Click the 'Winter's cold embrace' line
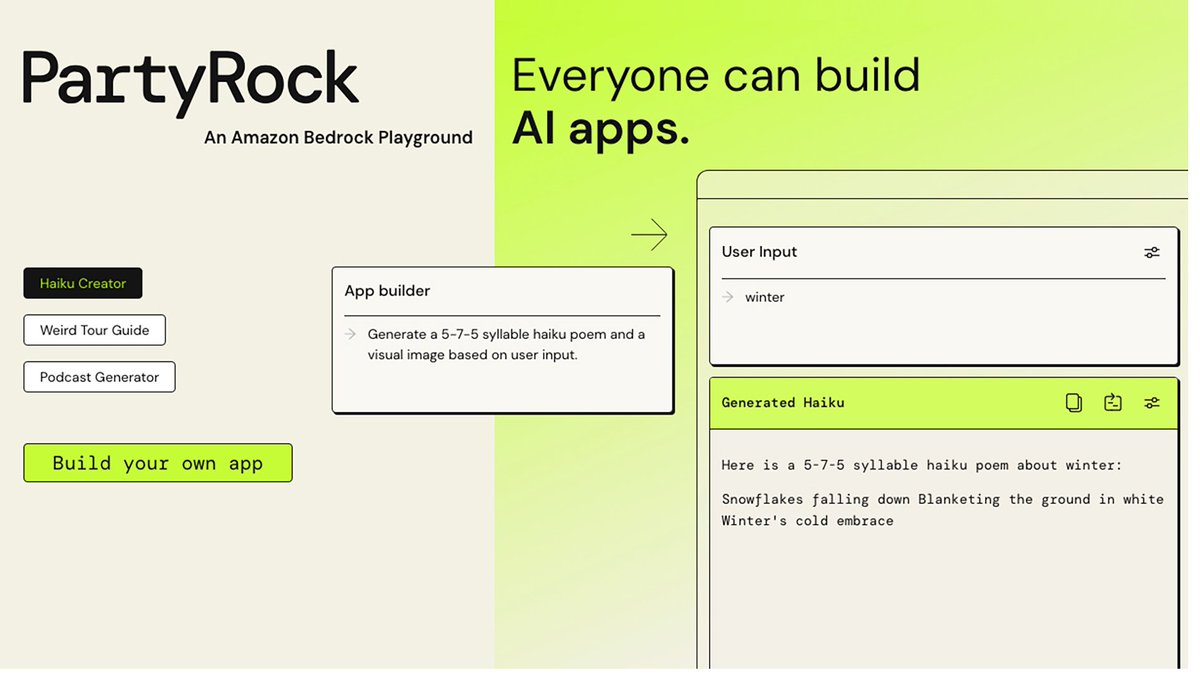The height and width of the screenshot is (675, 1200). pos(807,521)
